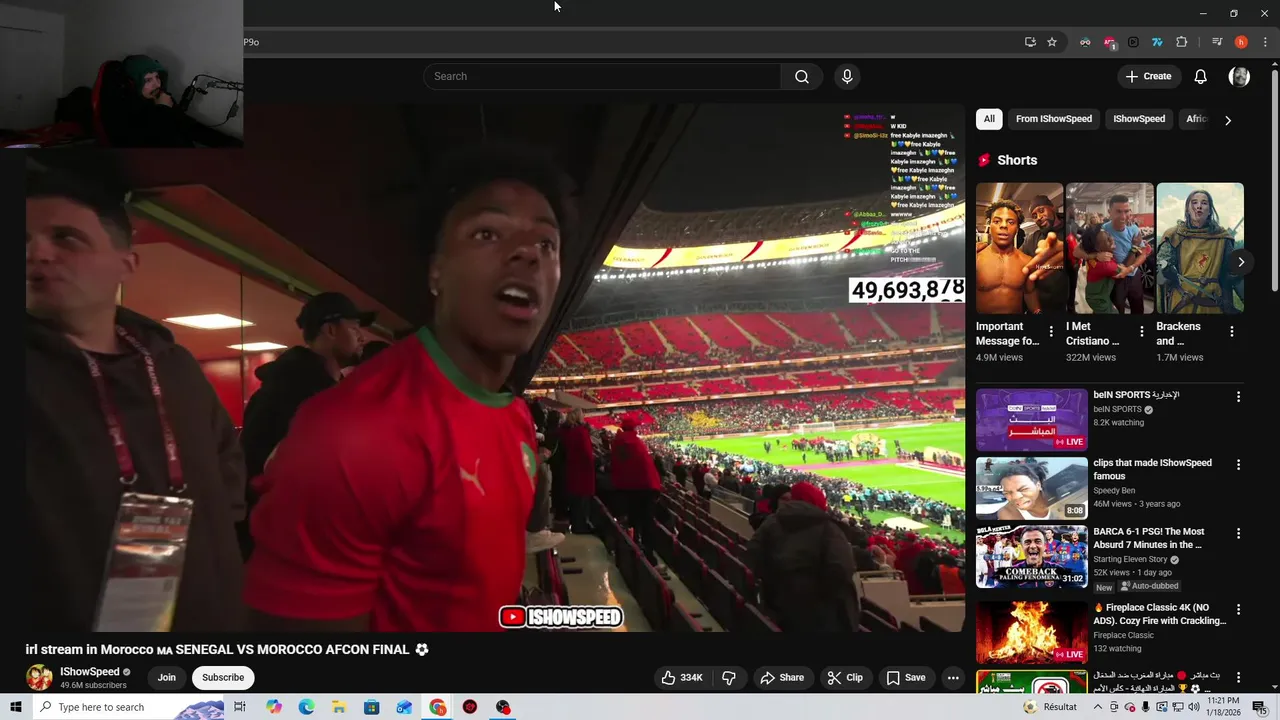Open options for 'BARCA 6-1 PSG' video

click(x=1238, y=534)
